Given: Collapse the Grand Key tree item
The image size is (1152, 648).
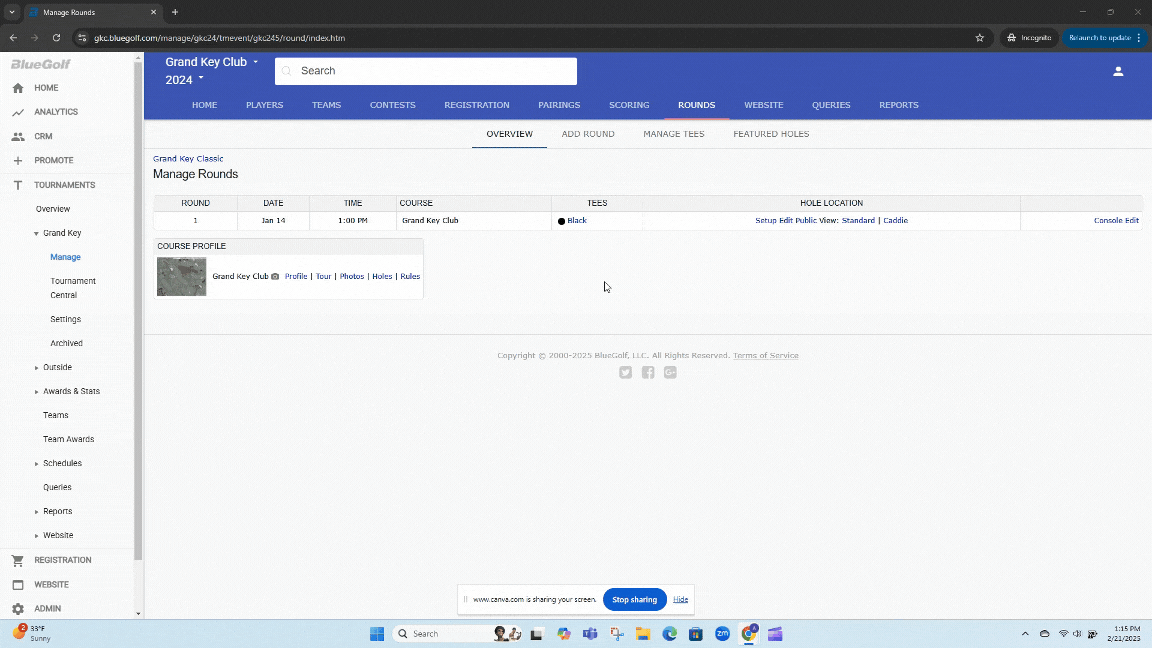Looking at the screenshot, I should 36,234.
